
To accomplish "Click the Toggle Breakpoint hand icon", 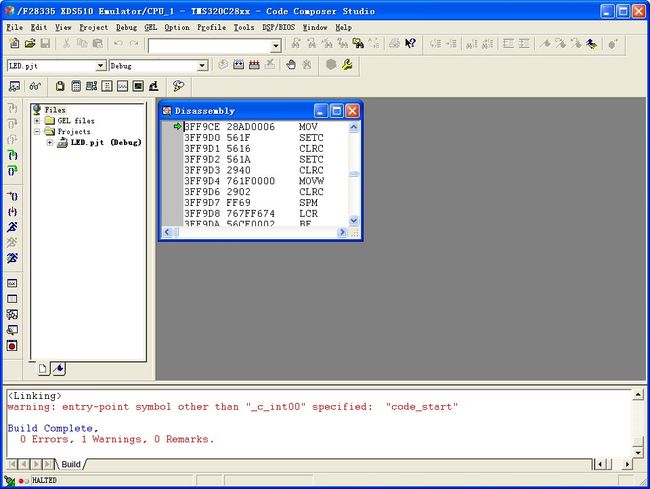I will (x=291, y=65).
